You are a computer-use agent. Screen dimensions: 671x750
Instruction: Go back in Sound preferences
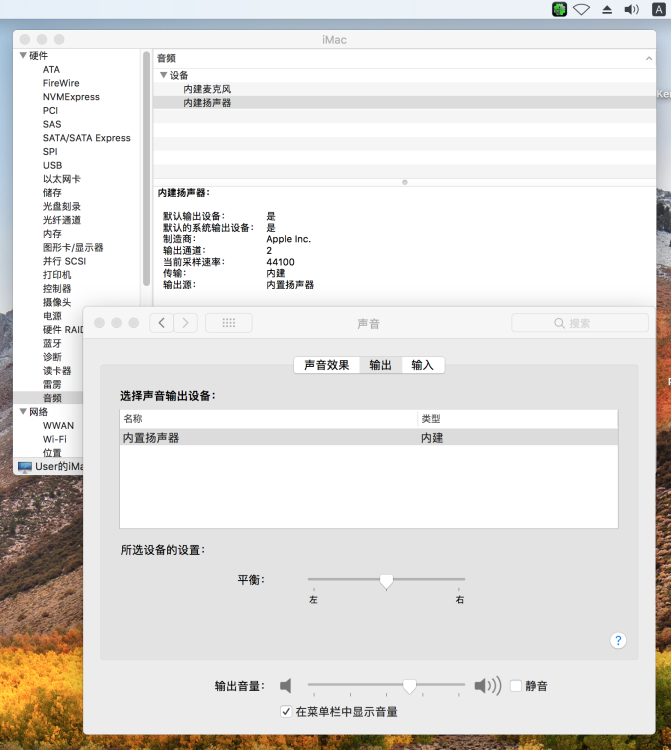point(162,323)
